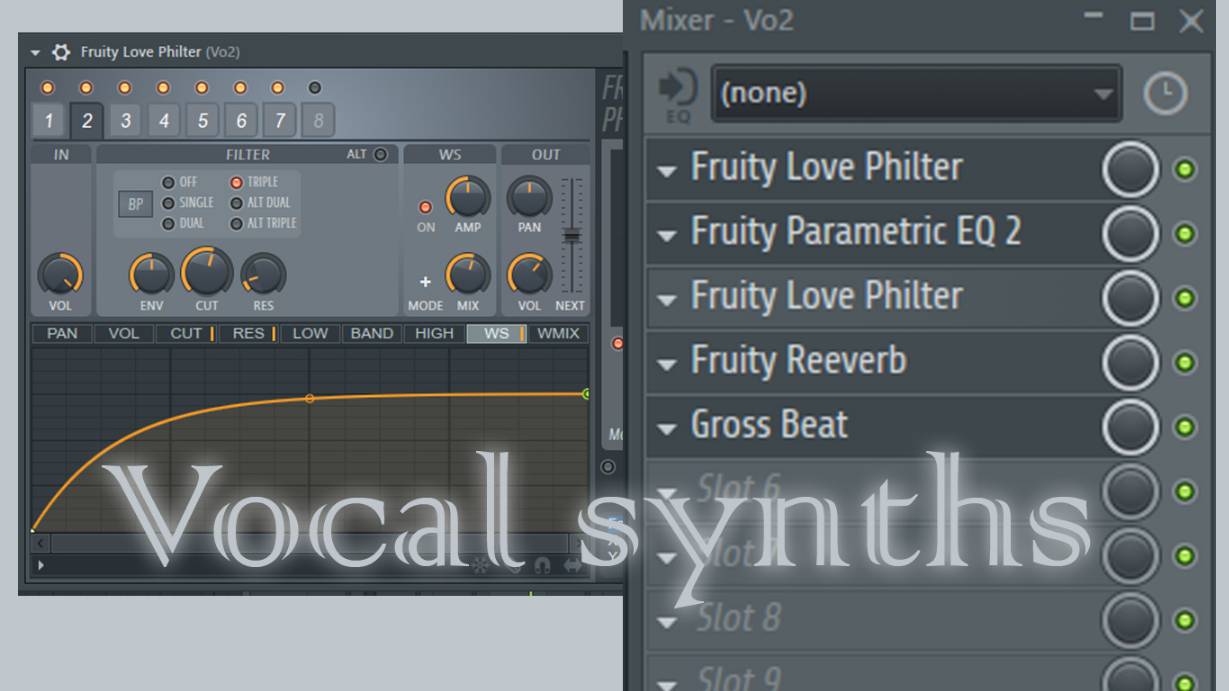Select filter band 5

[202, 121]
